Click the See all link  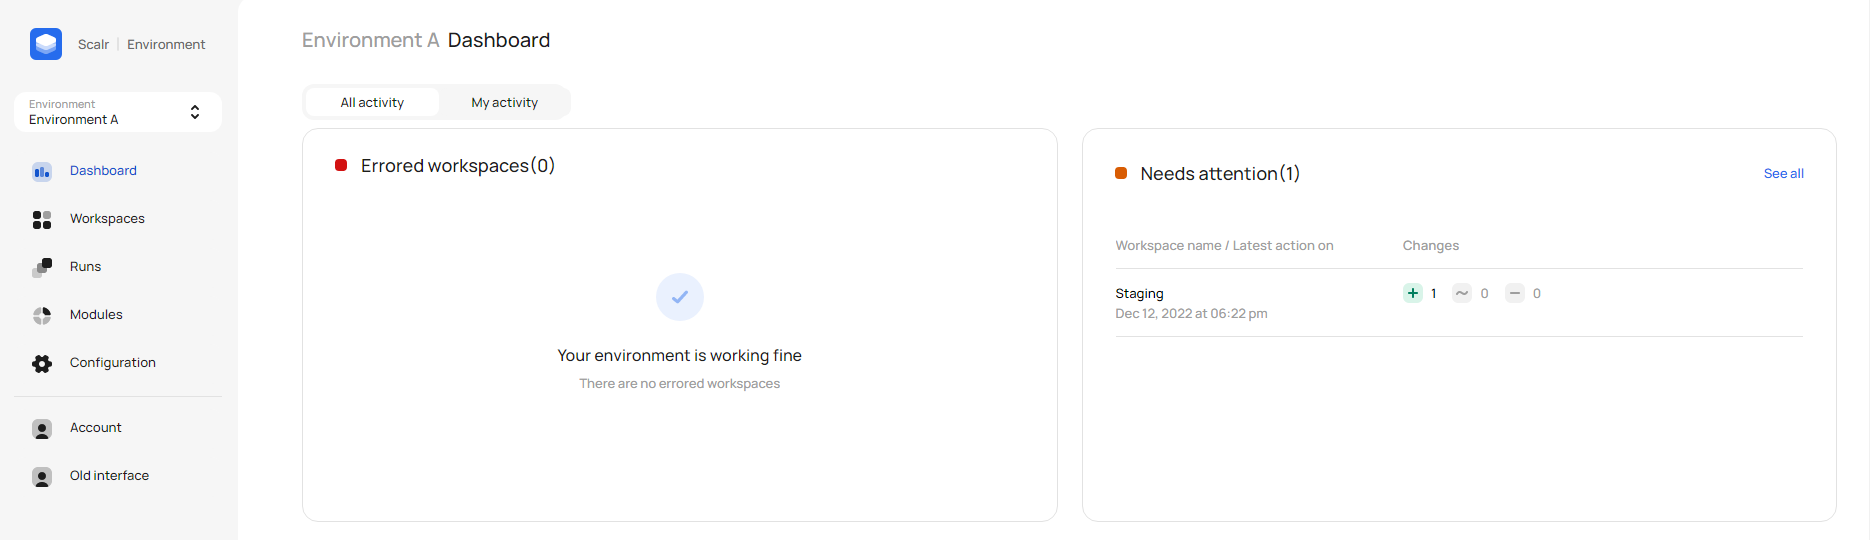click(x=1783, y=174)
